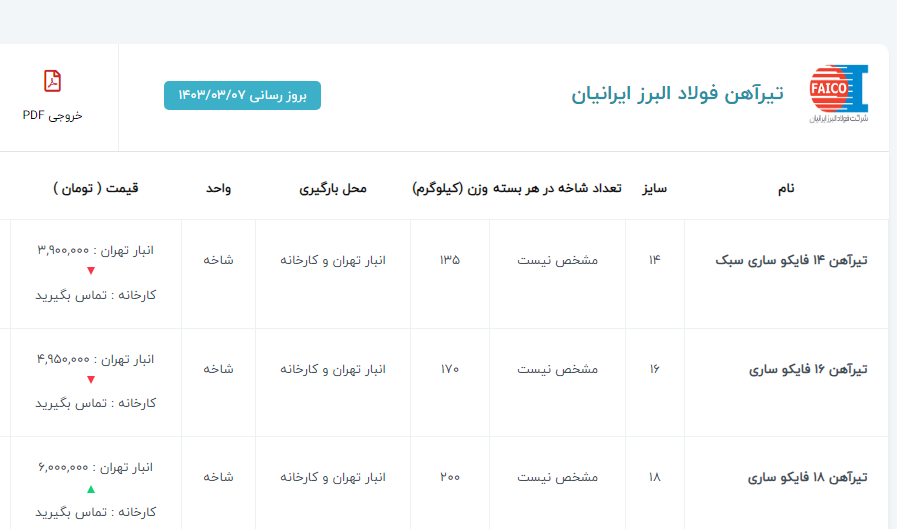This screenshot has width=897, height=529.
Task: Click the 'واحد' column header
Action: 218,188
